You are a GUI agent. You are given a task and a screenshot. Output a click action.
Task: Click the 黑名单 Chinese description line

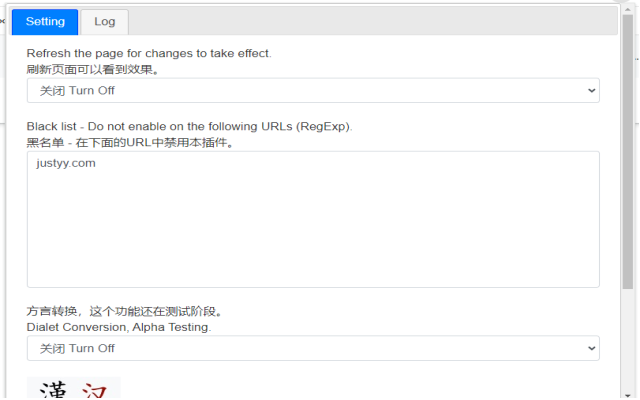[130, 143]
